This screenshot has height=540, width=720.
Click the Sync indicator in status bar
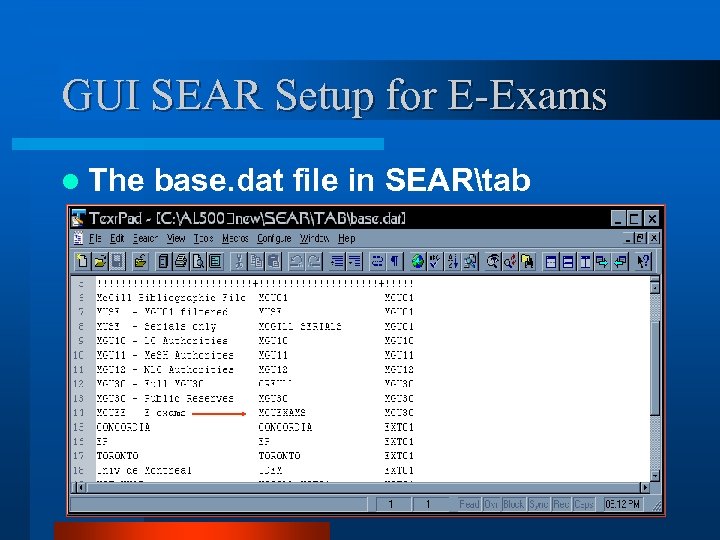(539, 504)
